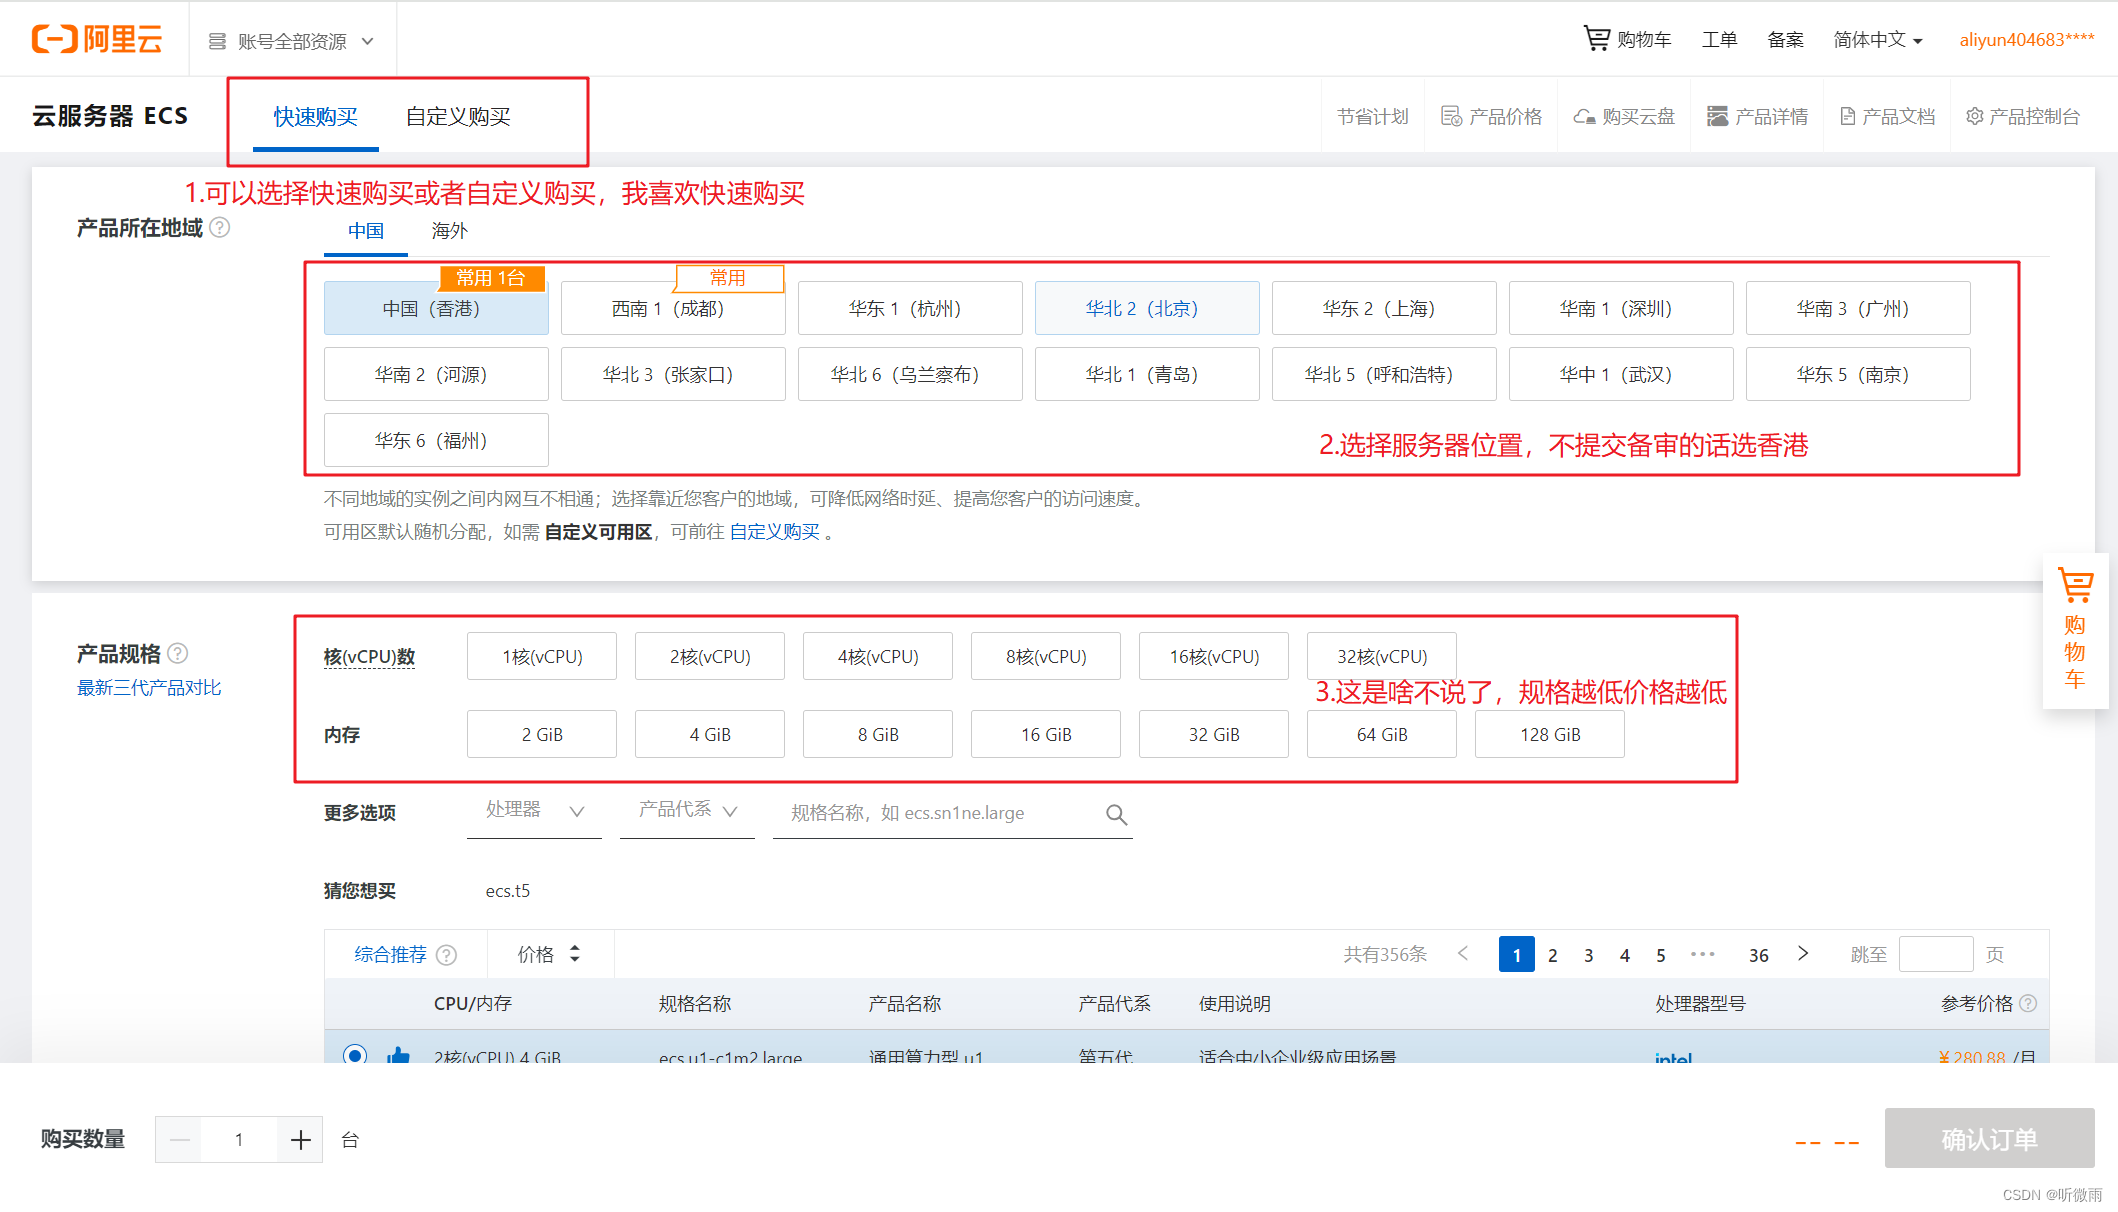Click 确认订单 button
Image resolution: width=2118 pixels, height=1212 pixels.
tap(1989, 1139)
